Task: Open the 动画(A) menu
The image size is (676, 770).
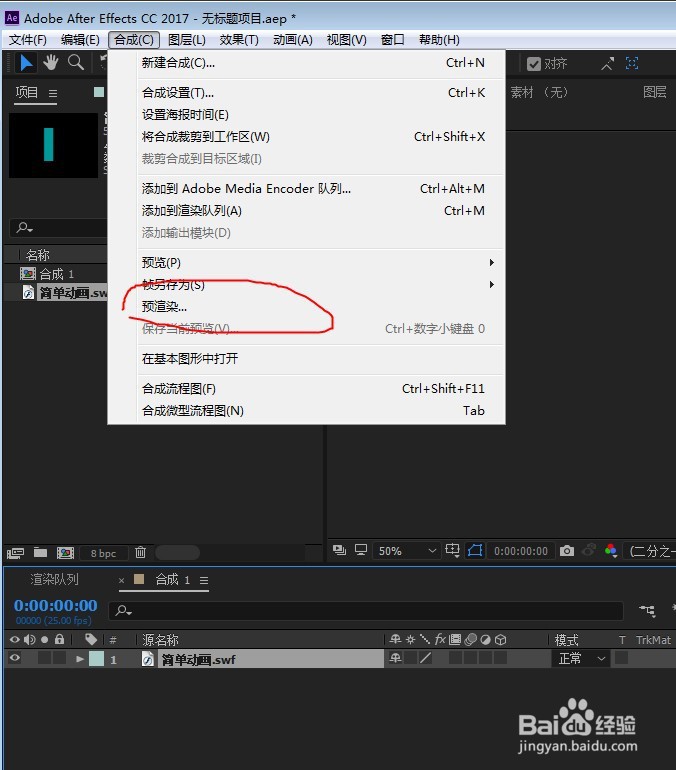Action: (x=293, y=40)
